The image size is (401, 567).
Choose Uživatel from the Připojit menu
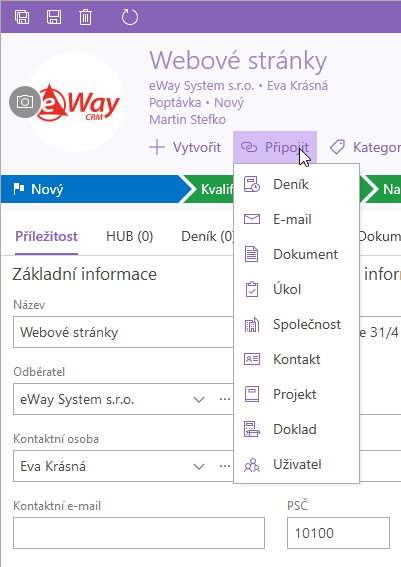(x=297, y=464)
